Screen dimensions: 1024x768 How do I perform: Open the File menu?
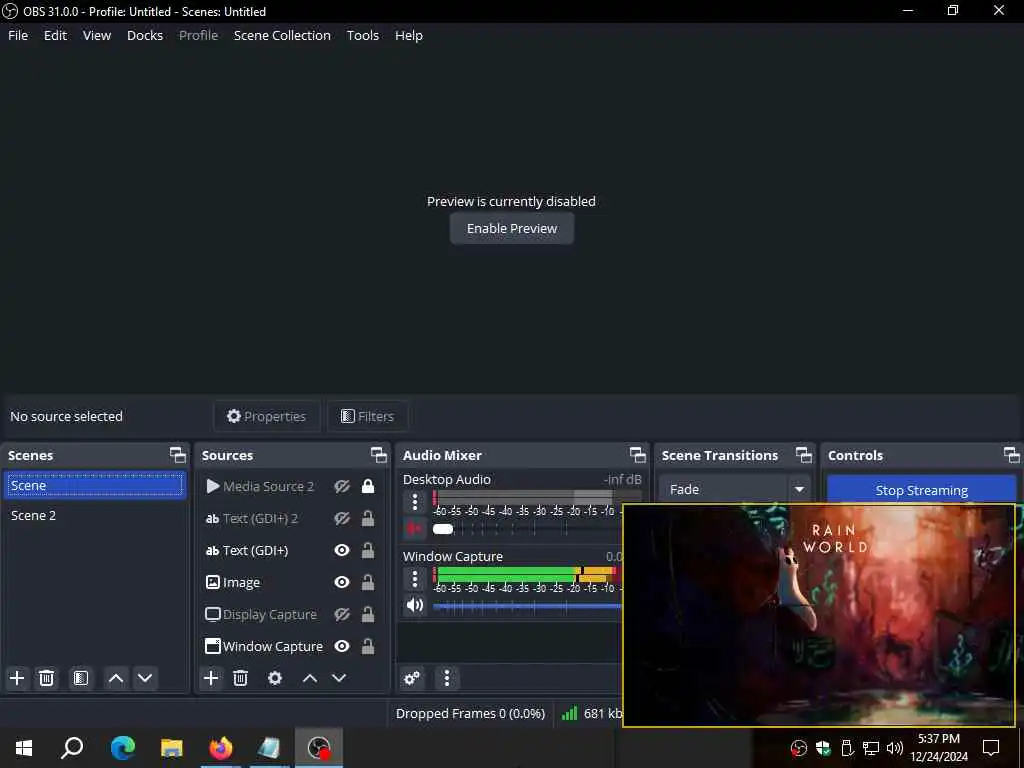(x=18, y=35)
